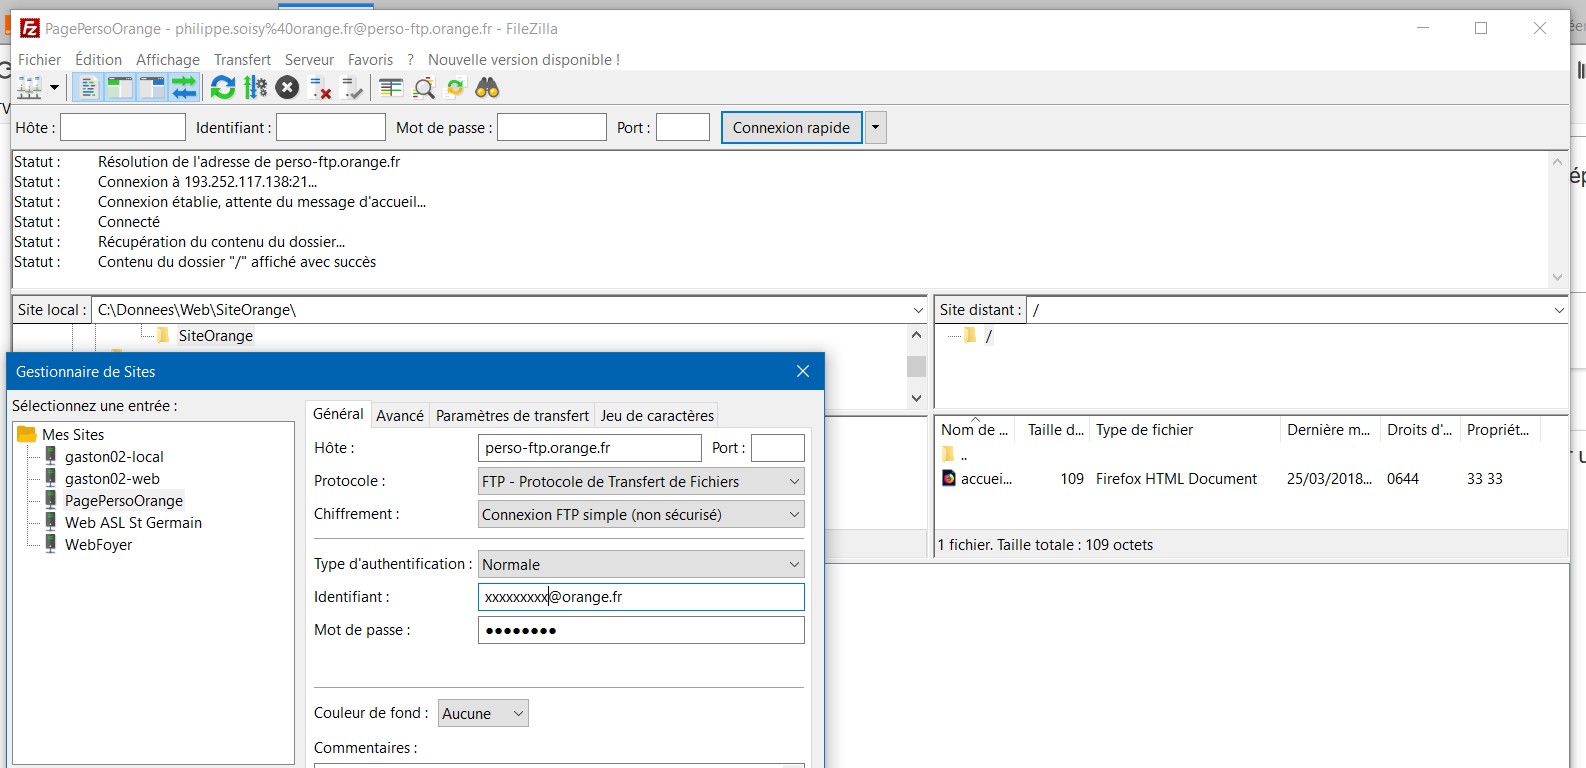This screenshot has height=768, width=1586.
Task: Switch to the Paramètres de transfert tab
Action: click(512, 415)
